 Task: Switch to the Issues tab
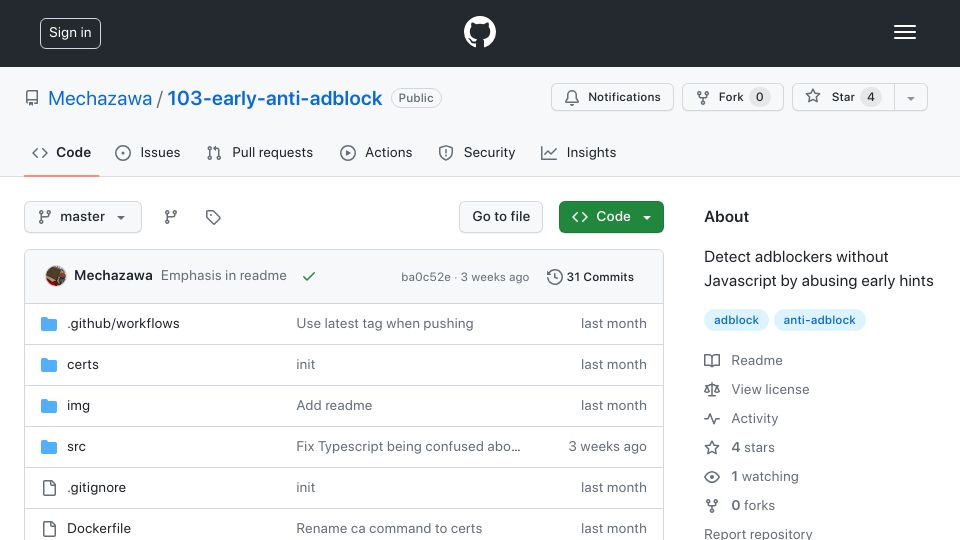148,152
